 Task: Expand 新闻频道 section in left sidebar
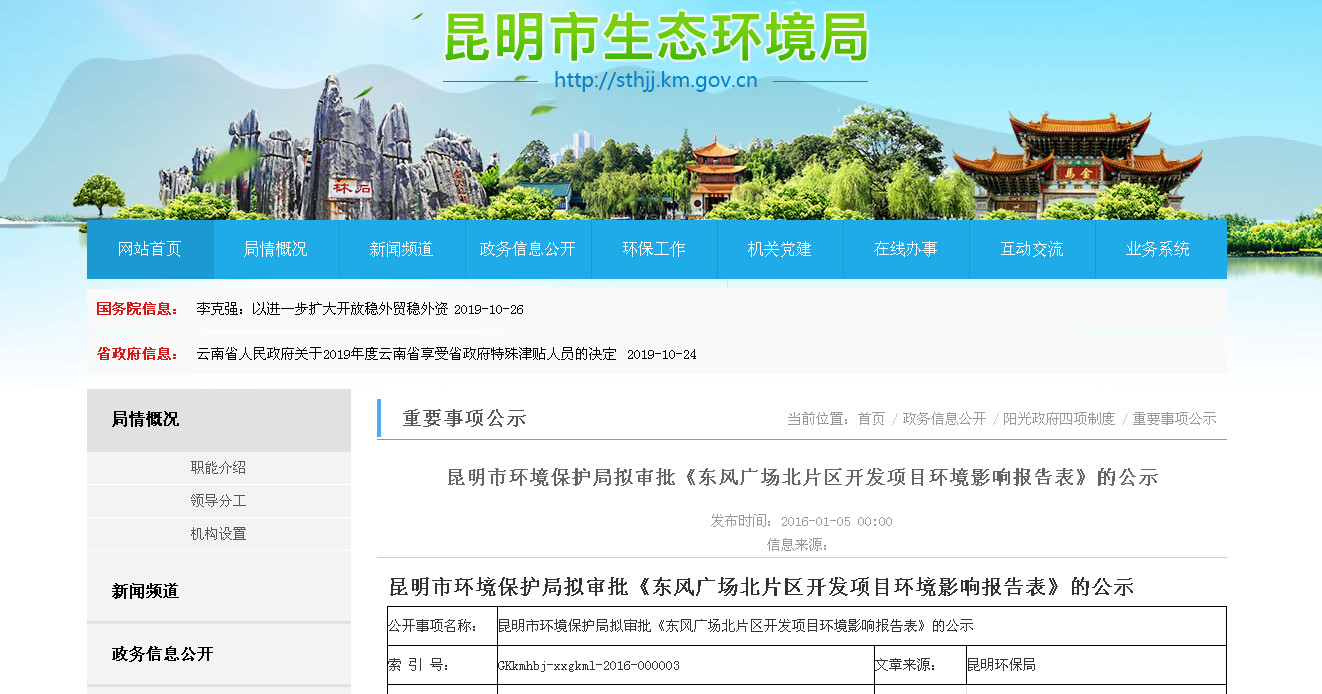(146, 591)
